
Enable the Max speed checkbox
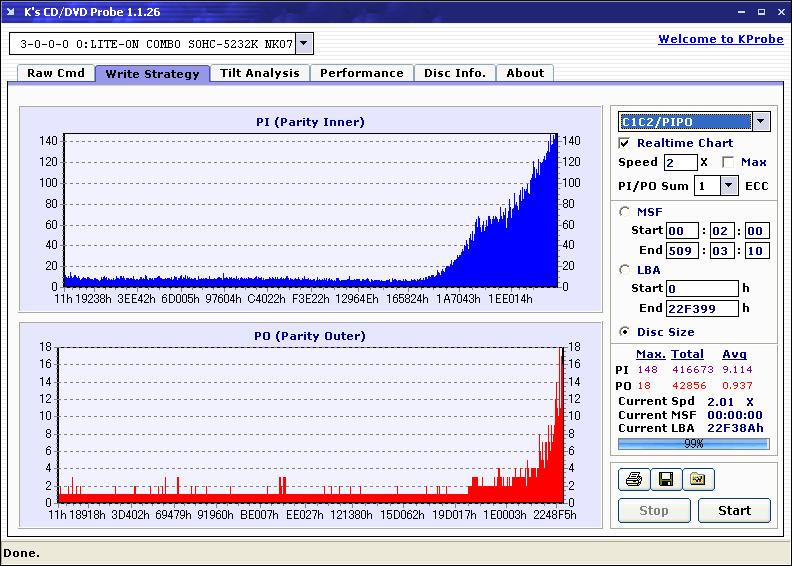pos(728,162)
